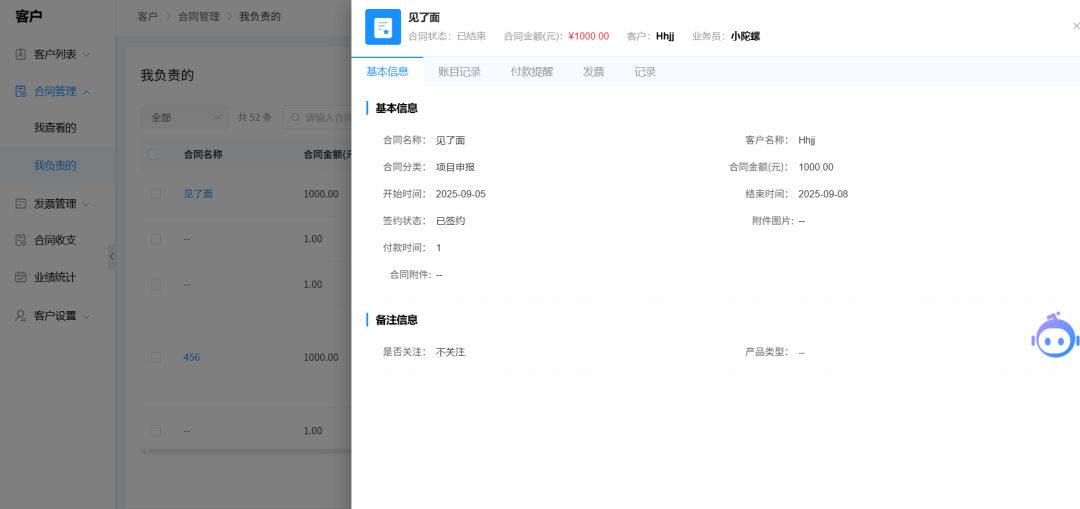Click the 已结束 contract status text
Viewport: 1080px width, 509px height.
click(472, 37)
